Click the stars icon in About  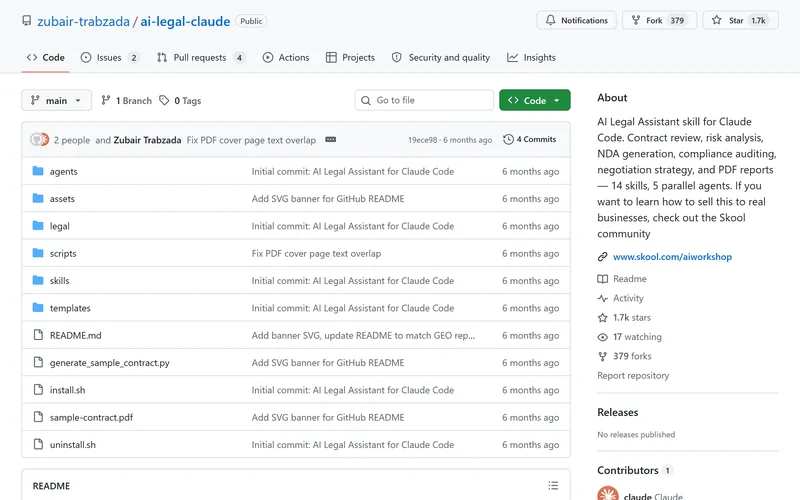(603, 317)
